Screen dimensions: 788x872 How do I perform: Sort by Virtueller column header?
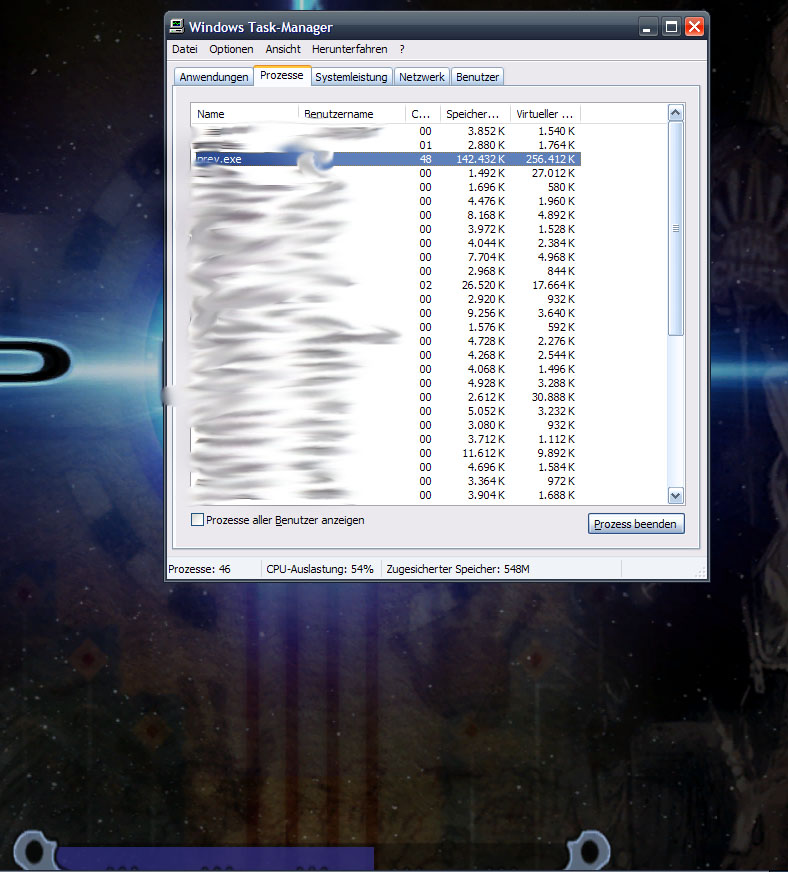coord(545,114)
